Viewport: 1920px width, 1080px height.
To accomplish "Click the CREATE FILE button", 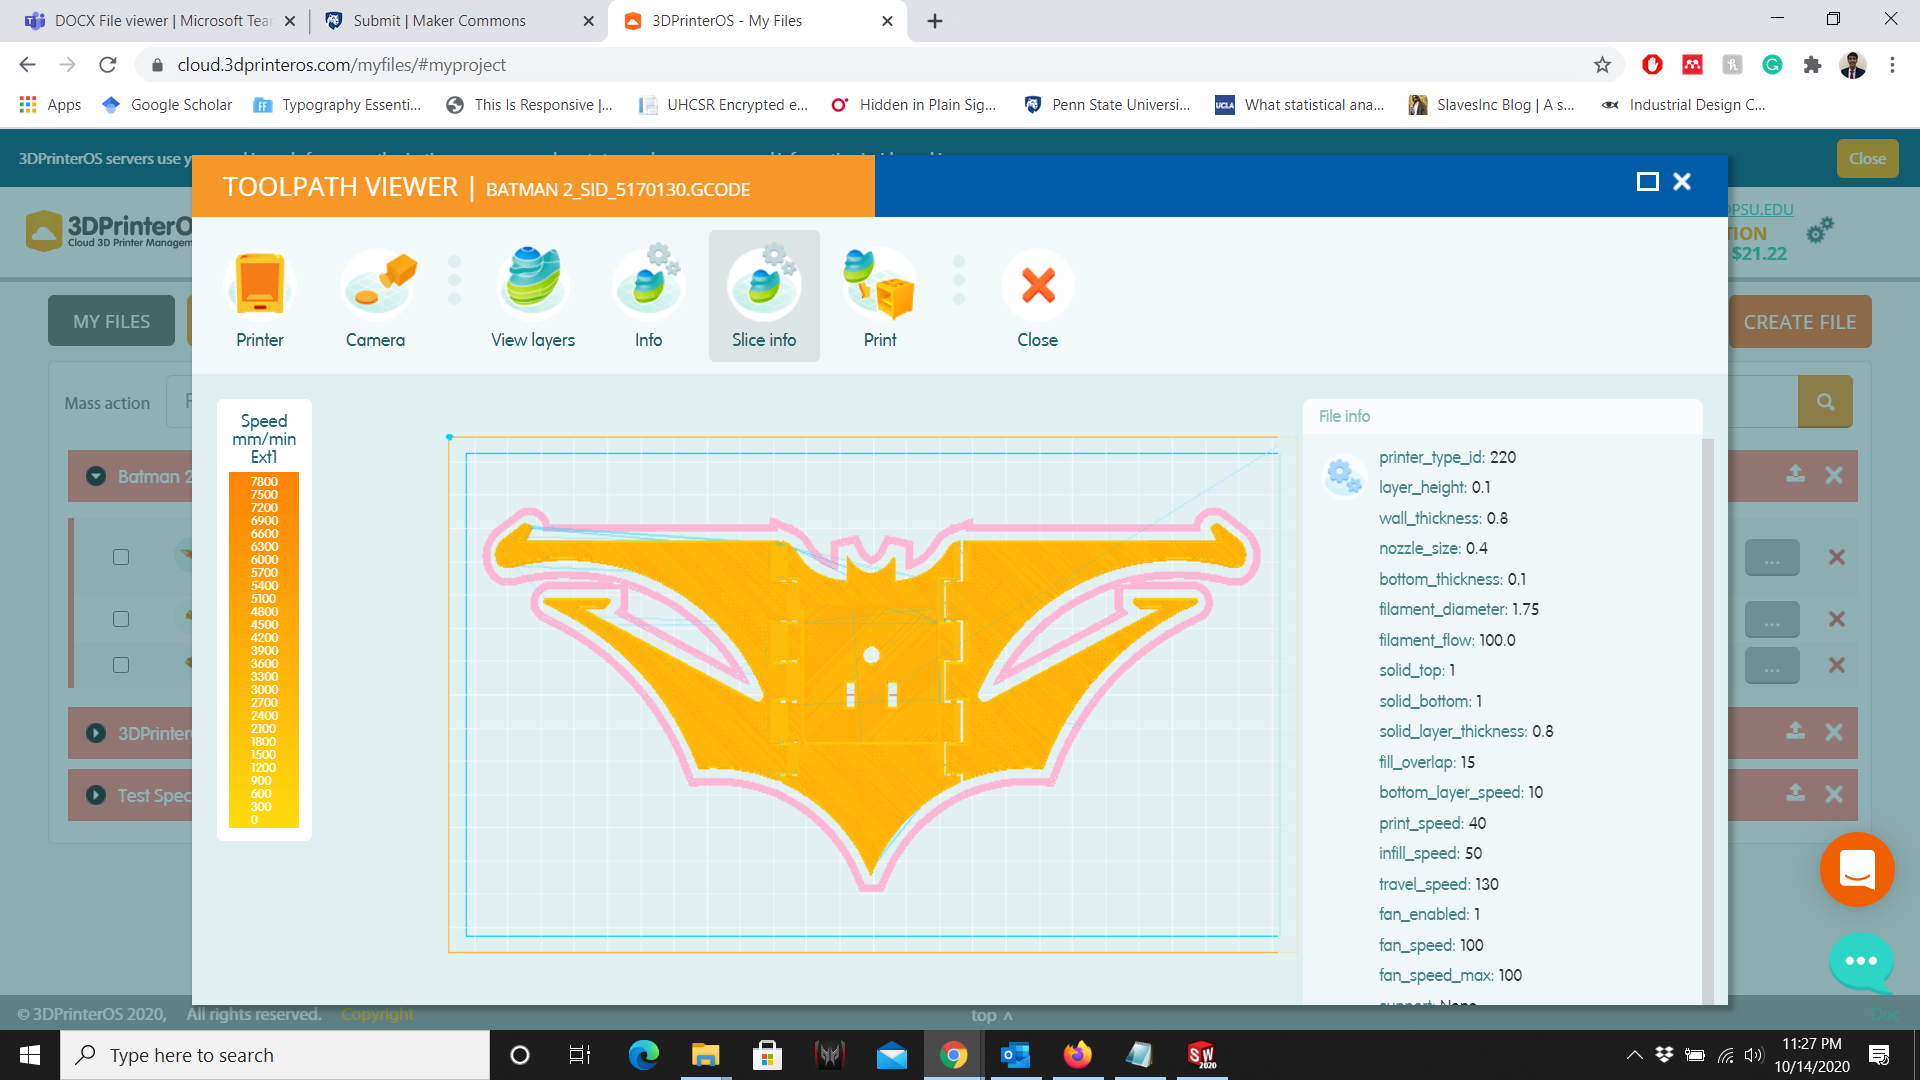I will point(1800,322).
